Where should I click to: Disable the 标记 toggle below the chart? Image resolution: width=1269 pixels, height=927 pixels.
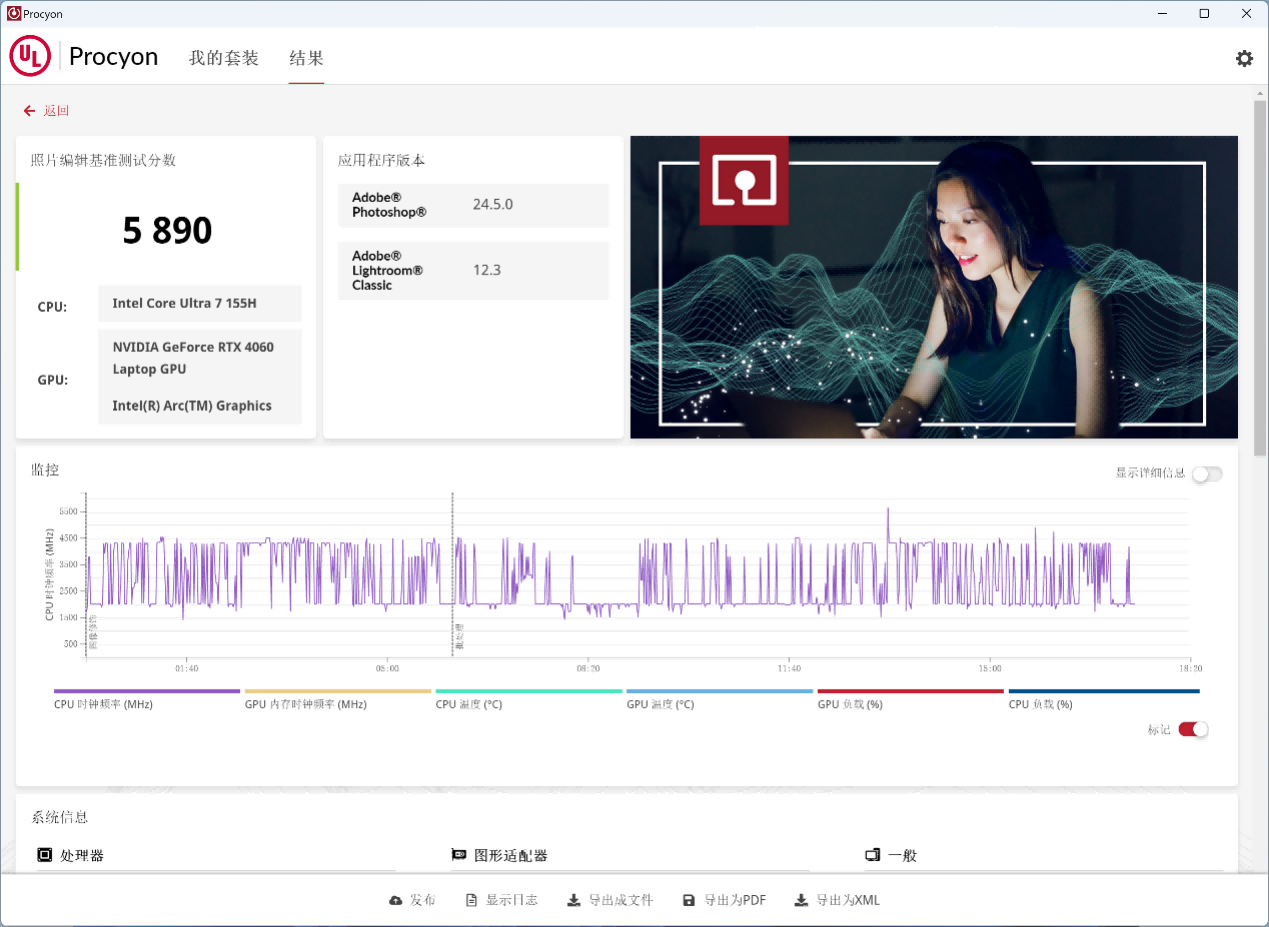(1193, 730)
